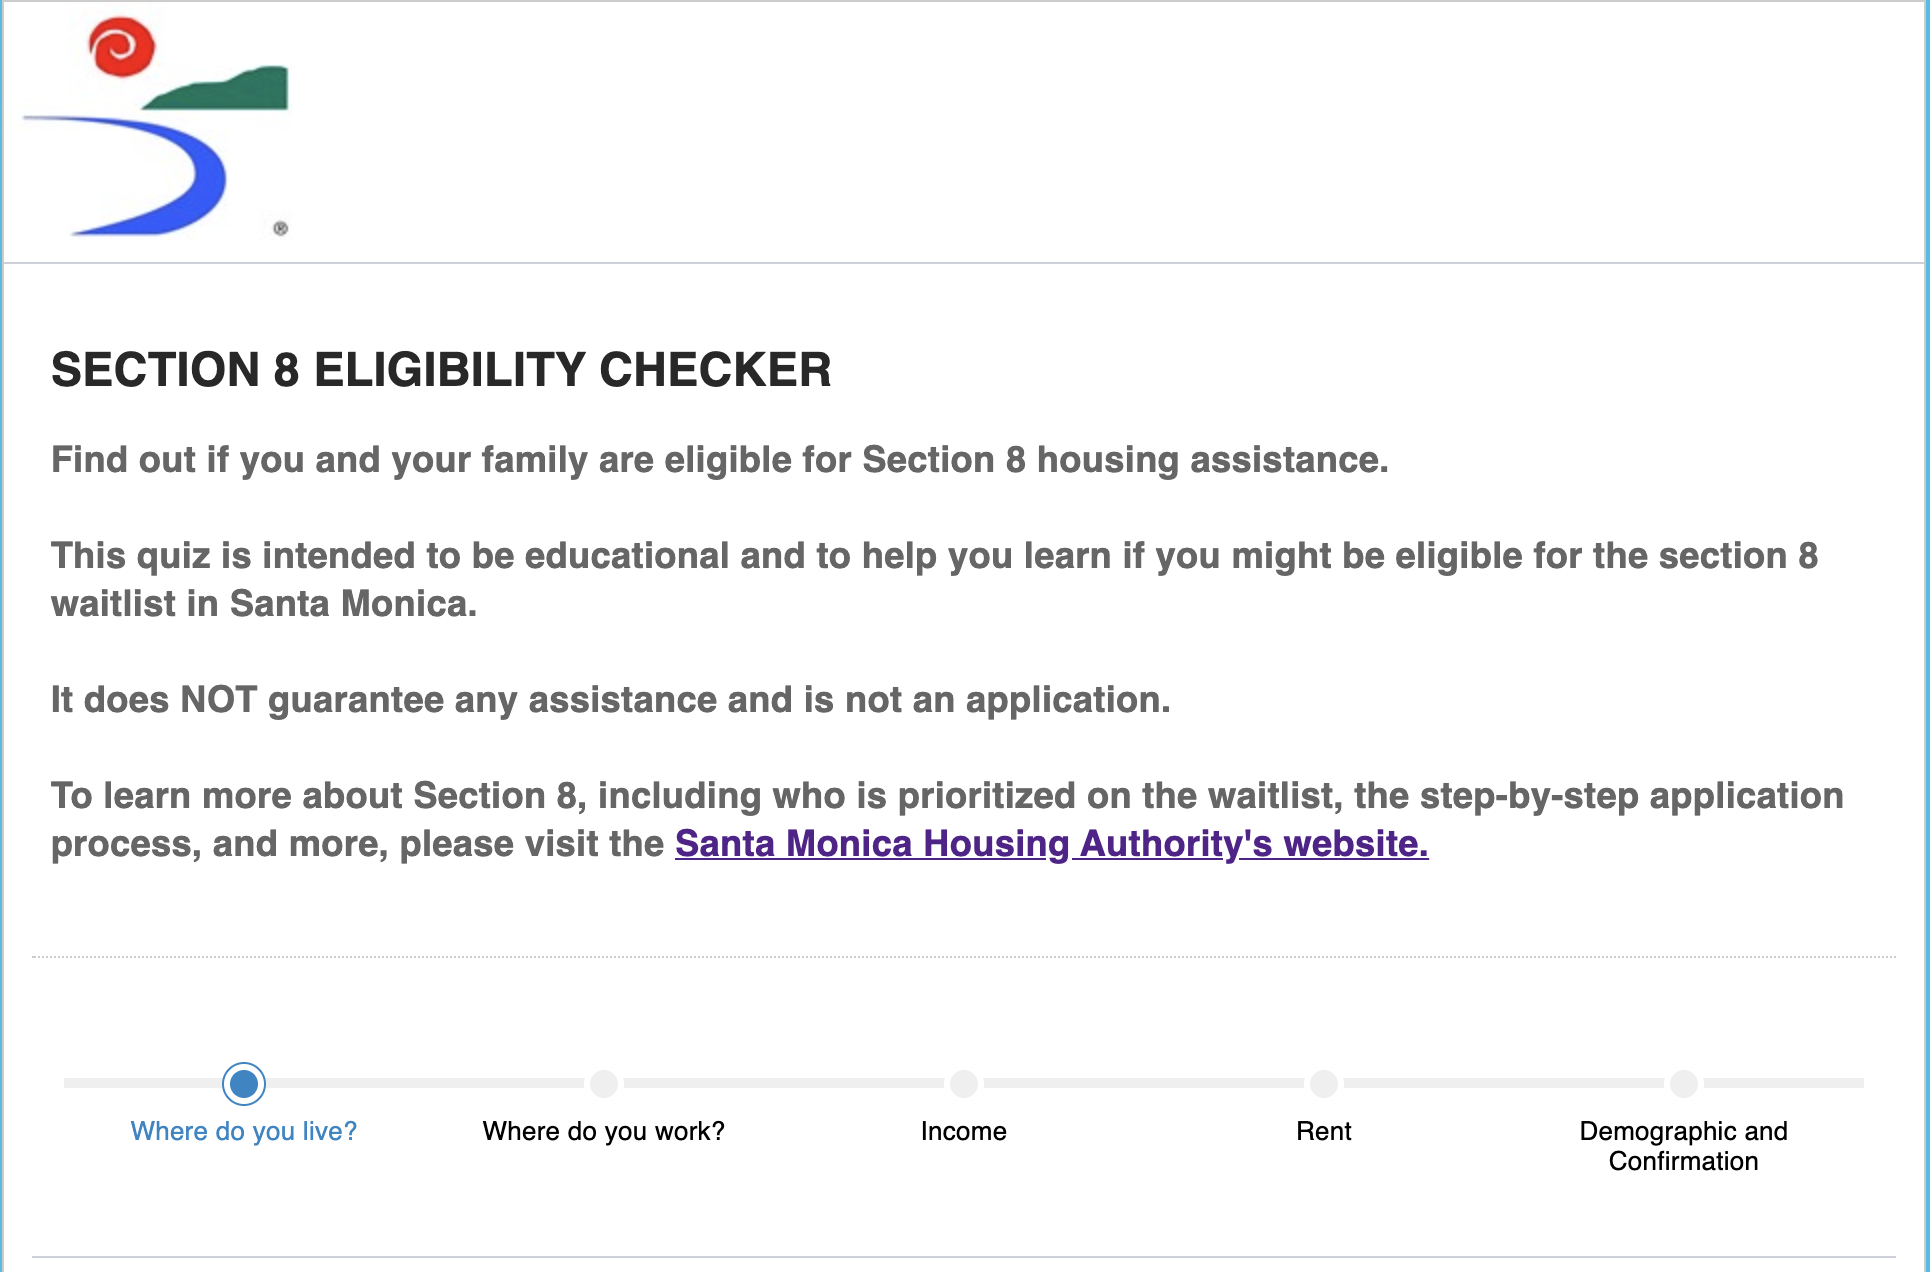Image resolution: width=1930 pixels, height=1272 pixels.
Task: Open the Santa Monica Housing Authority's website link
Action: (x=1051, y=844)
